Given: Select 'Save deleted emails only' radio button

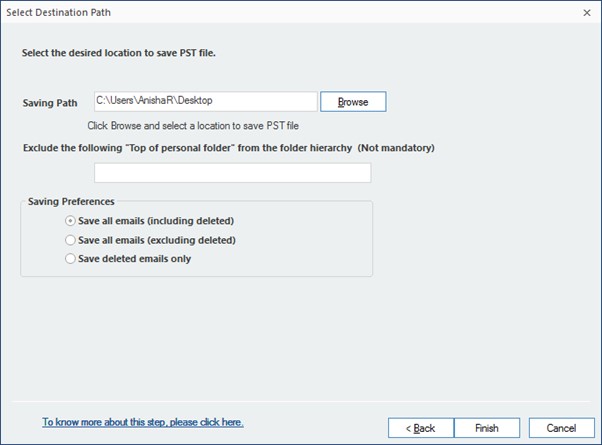Looking at the screenshot, I should pos(70,259).
